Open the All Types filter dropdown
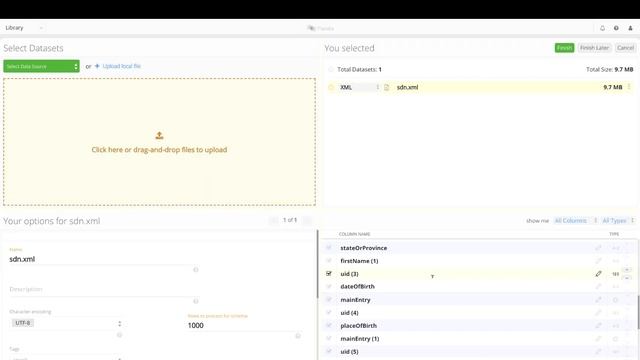Screen dimensions: 640x360 click(x=618, y=221)
